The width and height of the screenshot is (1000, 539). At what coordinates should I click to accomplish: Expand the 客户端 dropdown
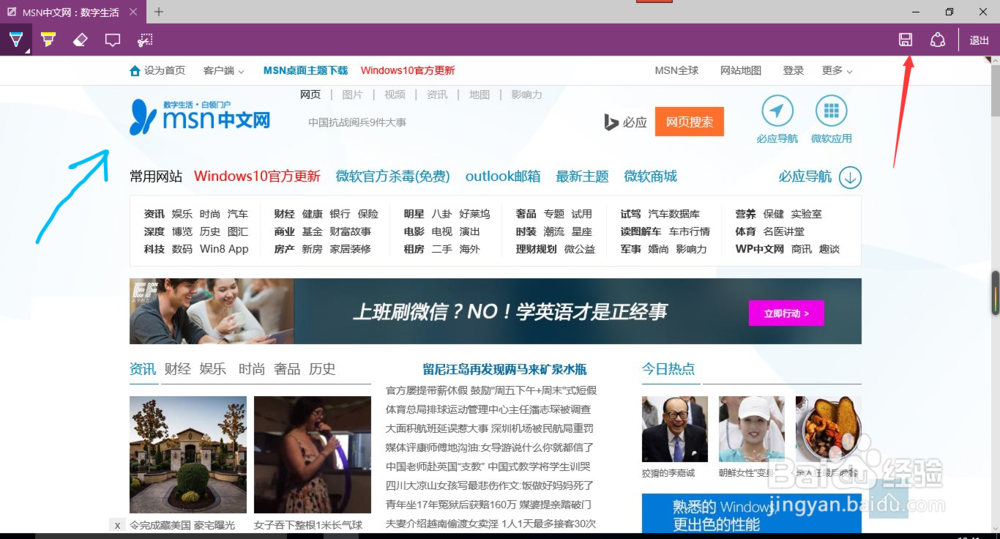click(x=223, y=70)
